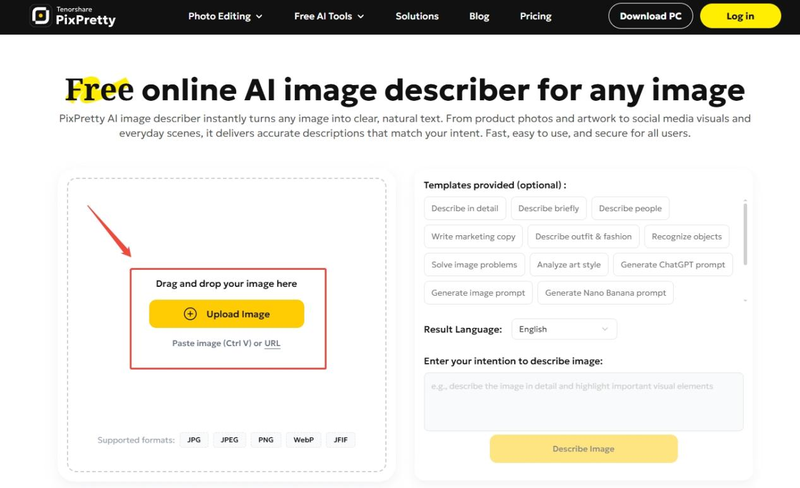
Task: Open the Blog menu item
Action: click(x=479, y=16)
